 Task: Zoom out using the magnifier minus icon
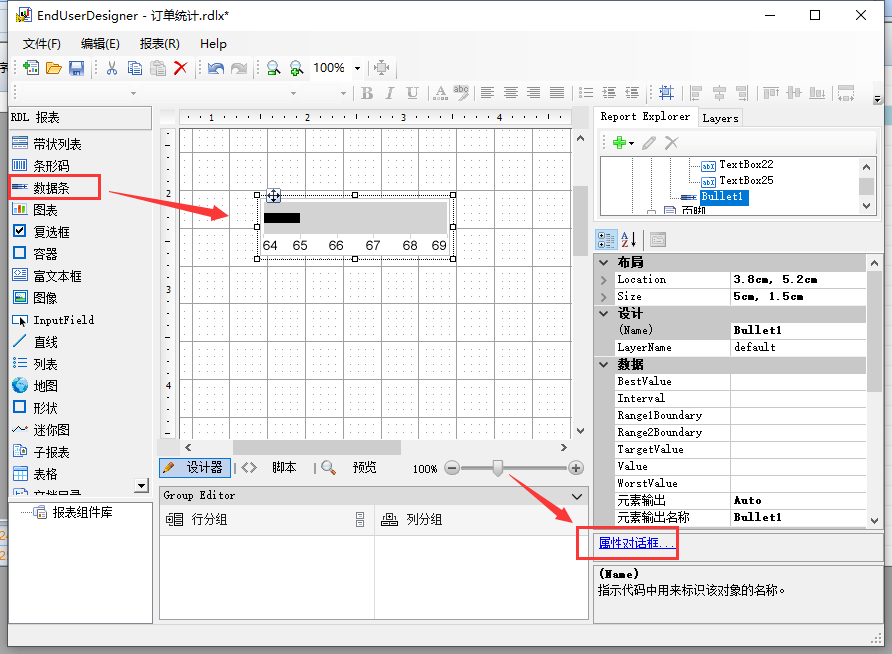click(274, 68)
